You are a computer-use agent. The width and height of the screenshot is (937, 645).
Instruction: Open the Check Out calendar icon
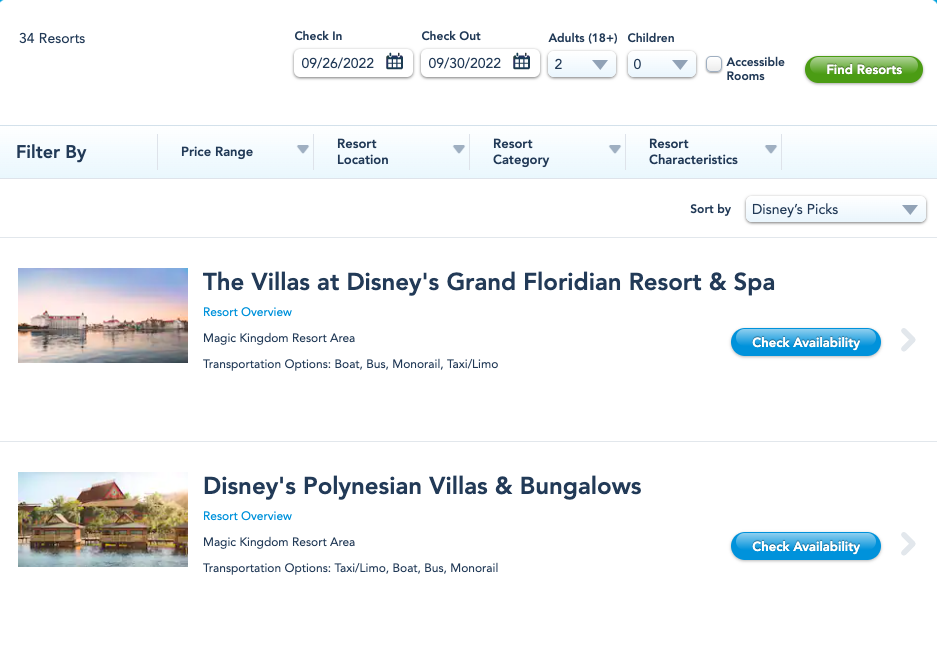[x=521, y=62]
